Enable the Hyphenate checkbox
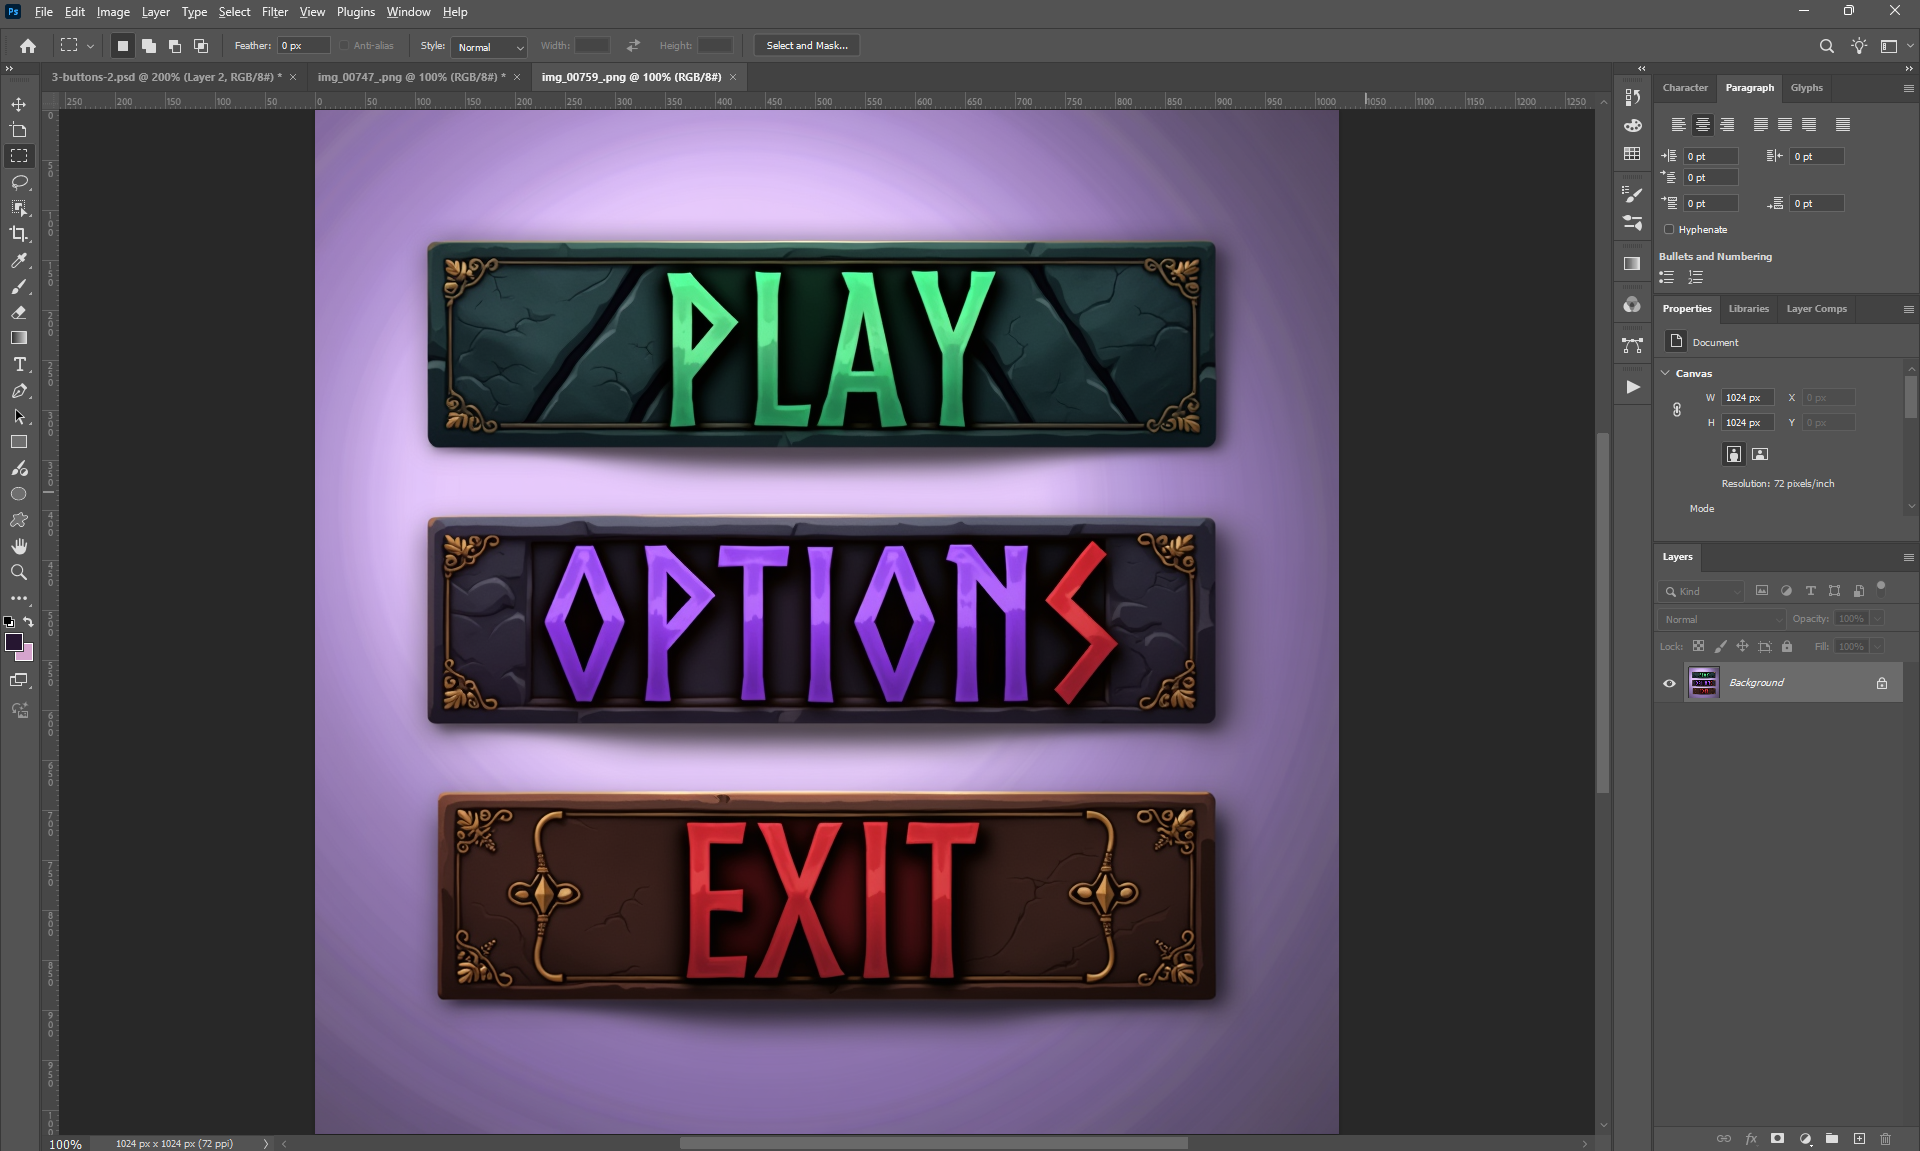The height and width of the screenshot is (1151, 1920). coord(1669,229)
